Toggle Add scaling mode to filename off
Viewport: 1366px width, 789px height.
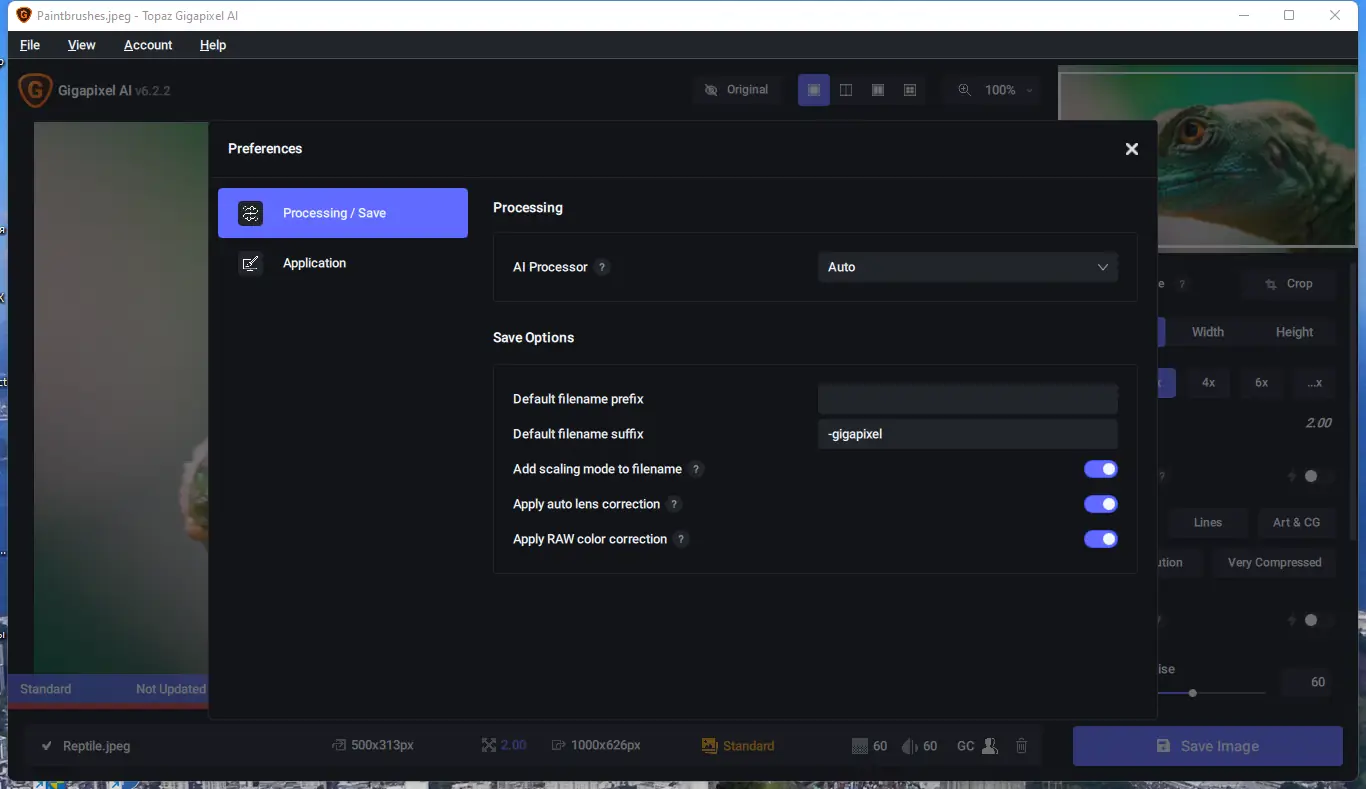1101,469
